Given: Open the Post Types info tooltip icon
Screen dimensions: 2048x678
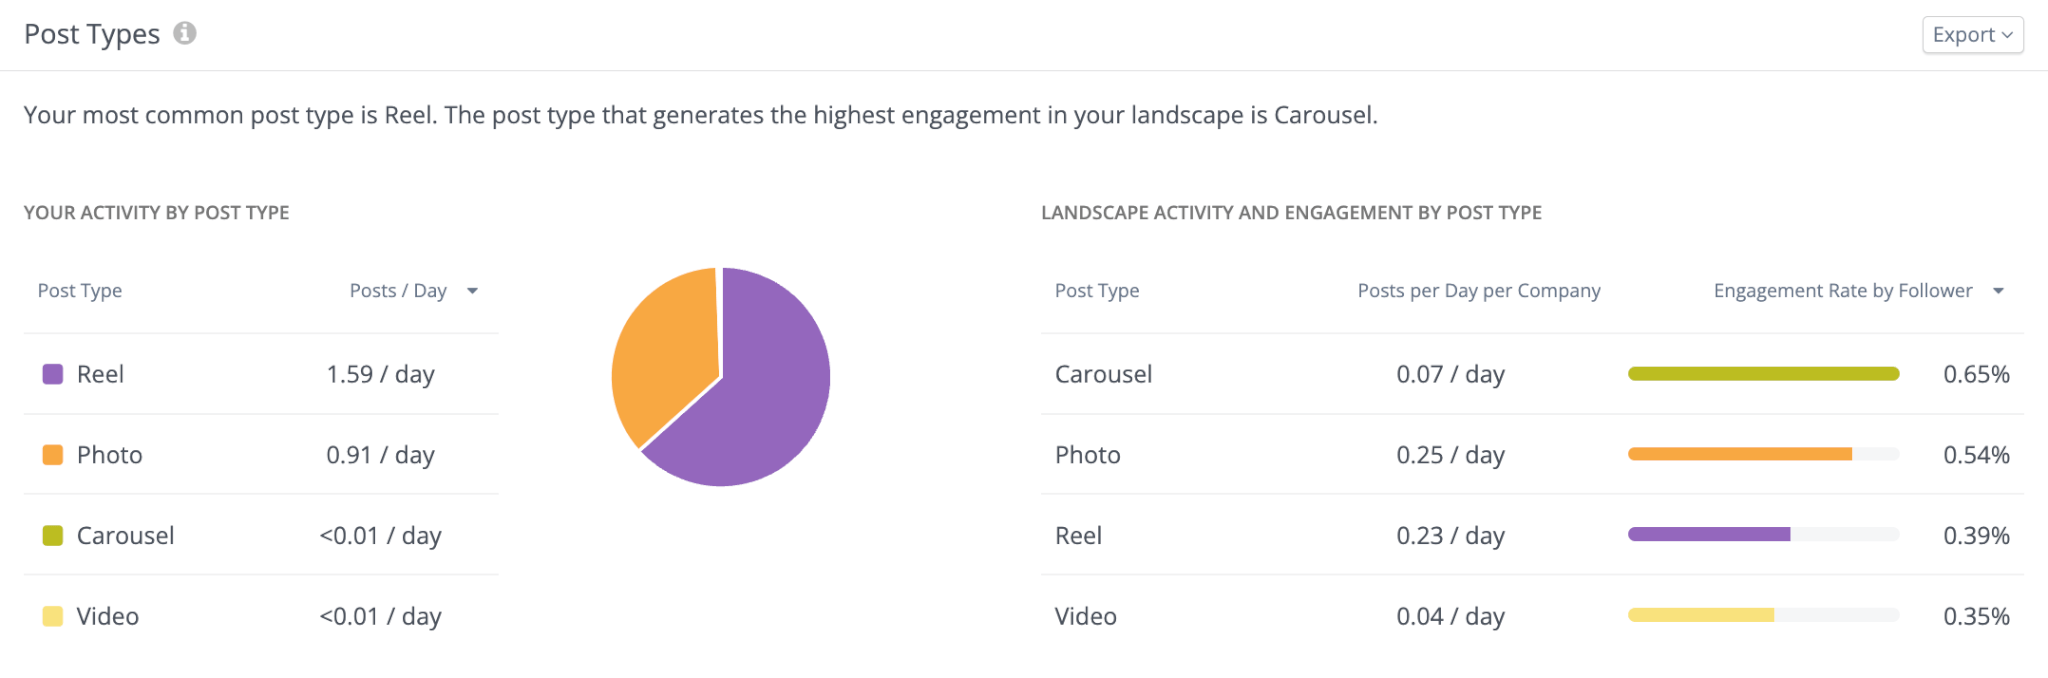Looking at the screenshot, I should click(185, 33).
